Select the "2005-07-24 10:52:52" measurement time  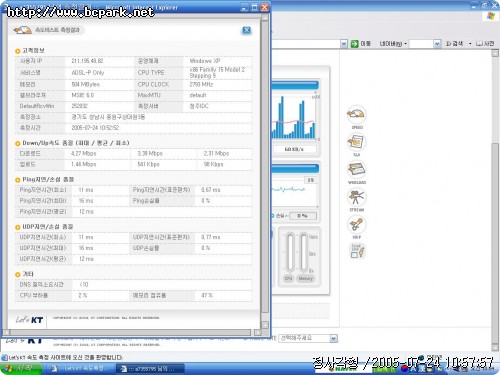click(95, 128)
